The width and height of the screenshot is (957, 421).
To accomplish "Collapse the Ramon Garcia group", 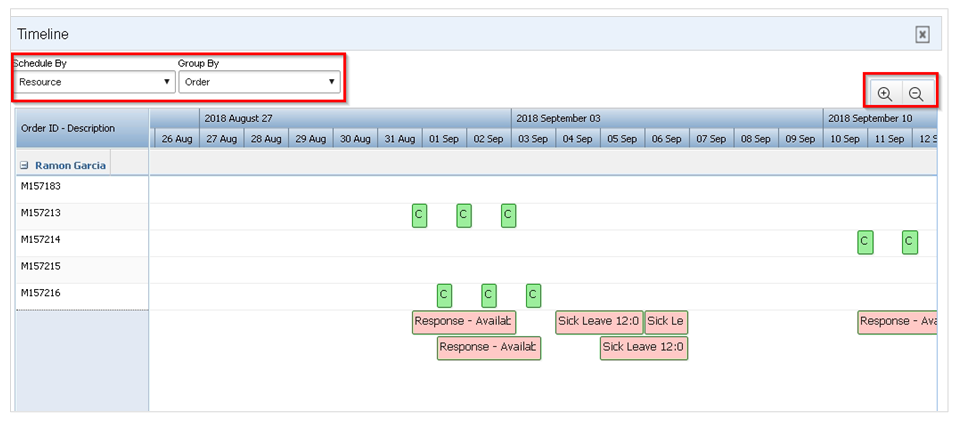I will coord(24,164).
